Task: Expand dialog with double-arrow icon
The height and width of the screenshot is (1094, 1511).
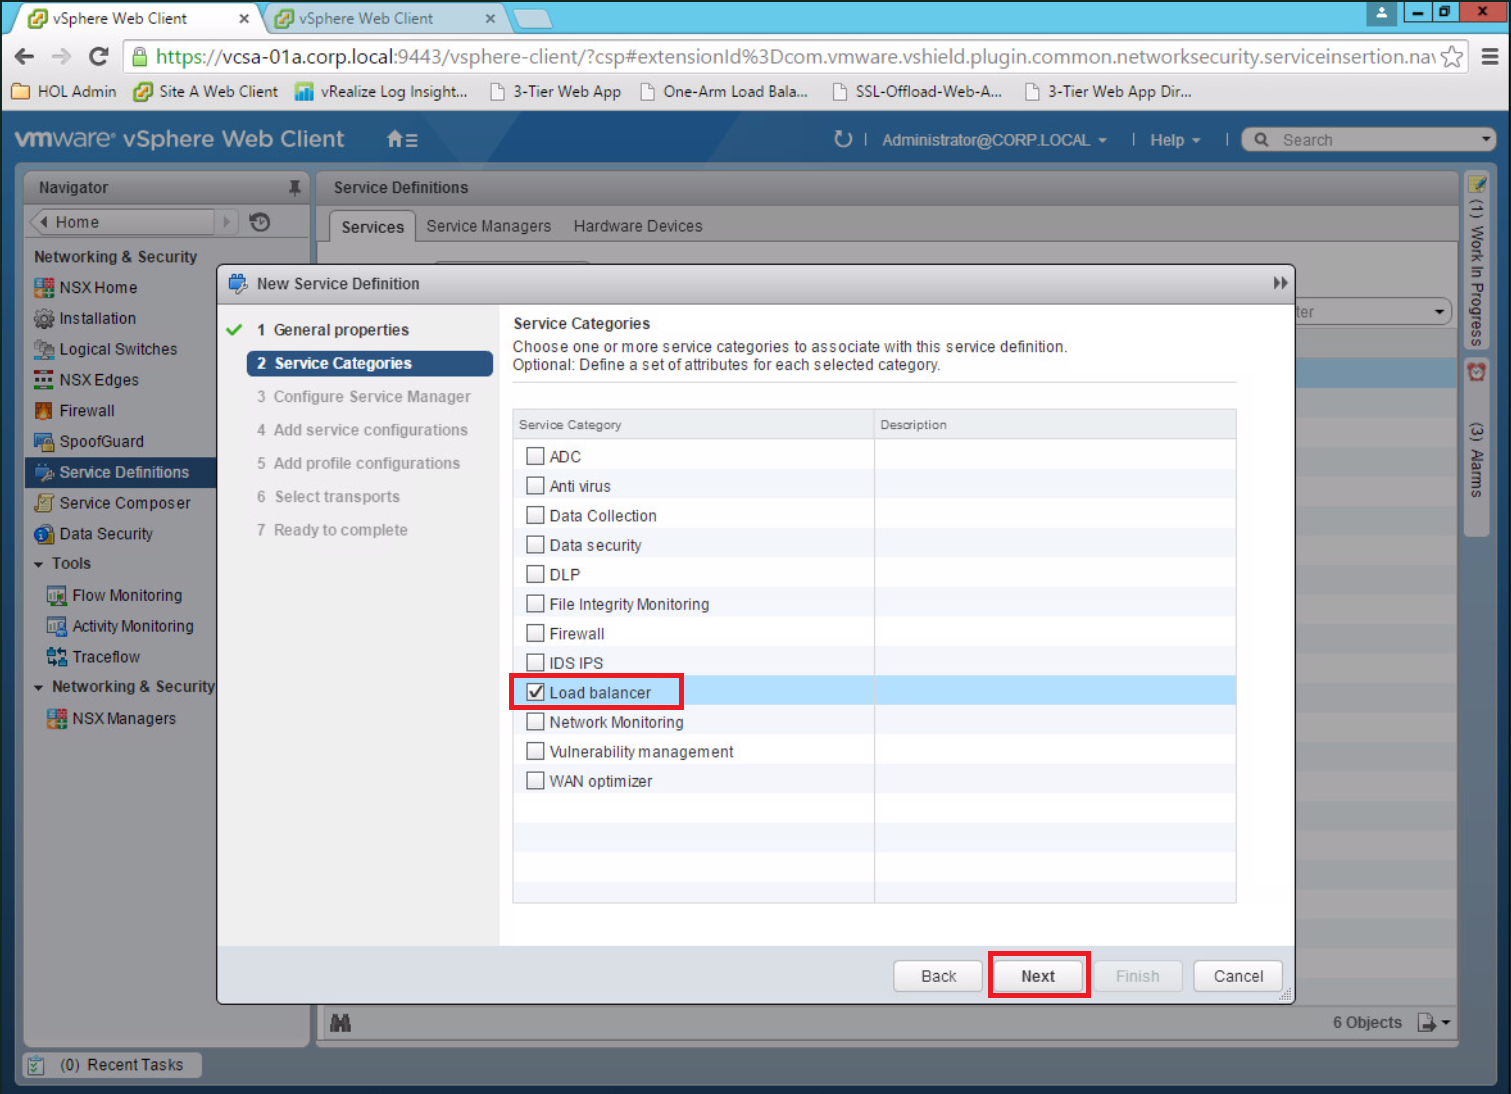Action: [1280, 283]
